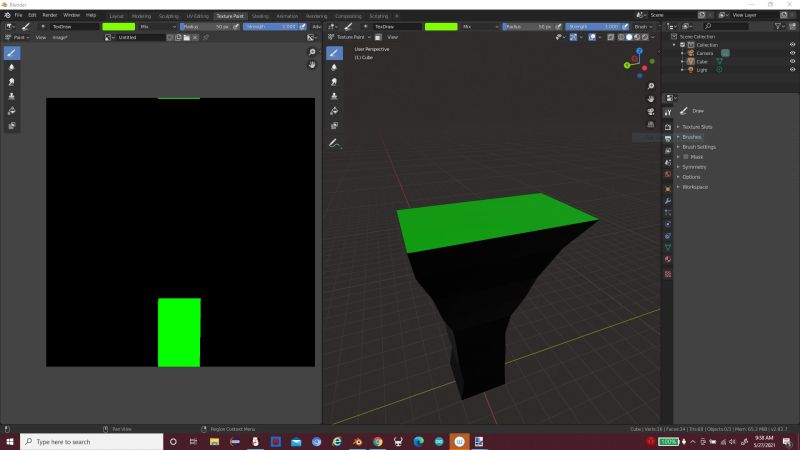Expand the Symmetry panel
The height and width of the screenshot is (450, 800).
tap(694, 167)
